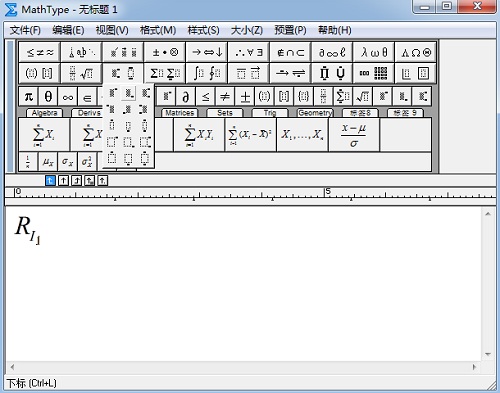Insert the fraction template from the small bar
This screenshot has width=500, height=393.
click(323, 97)
